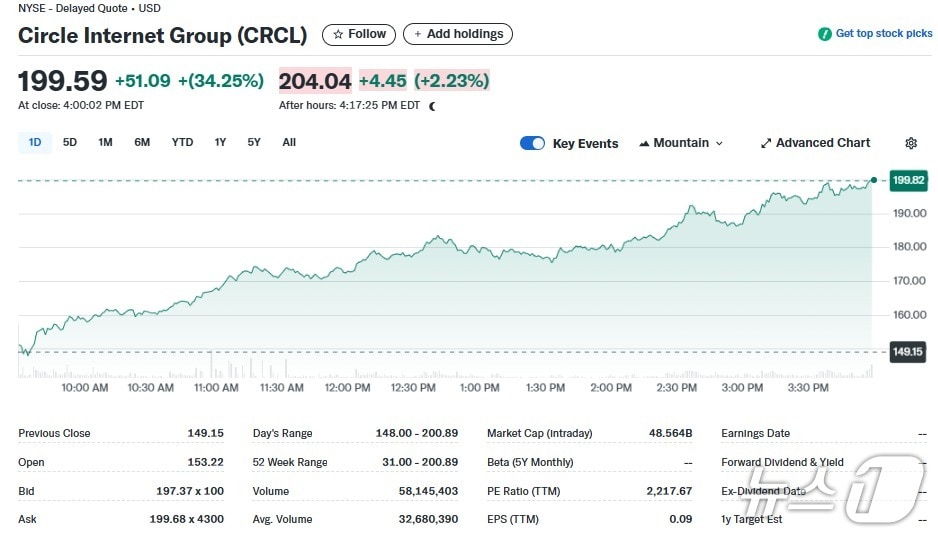Image resolution: width=938 pixels, height=537 pixels.
Task: Click the 199.82 current price marker
Action: pyautogui.click(x=908, y=180)
